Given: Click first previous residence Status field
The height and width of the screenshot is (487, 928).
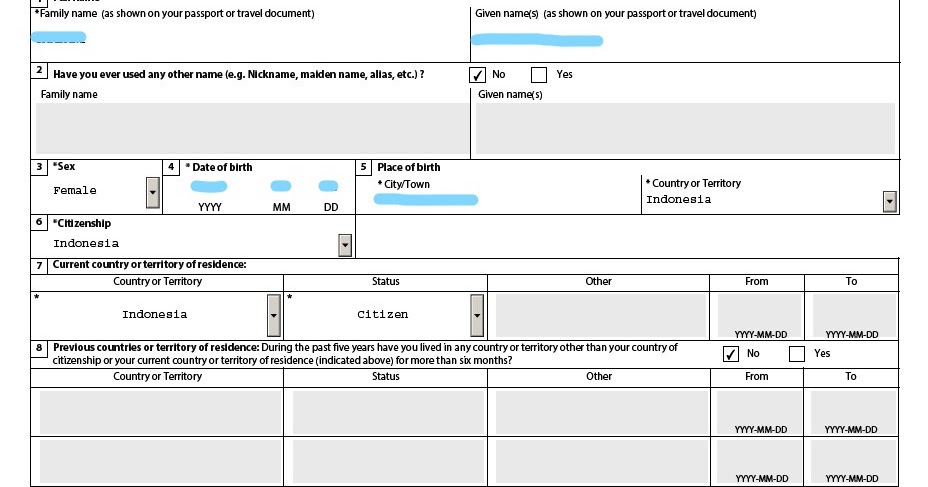Looking at the screenshot, I should (x=388, y=412).
